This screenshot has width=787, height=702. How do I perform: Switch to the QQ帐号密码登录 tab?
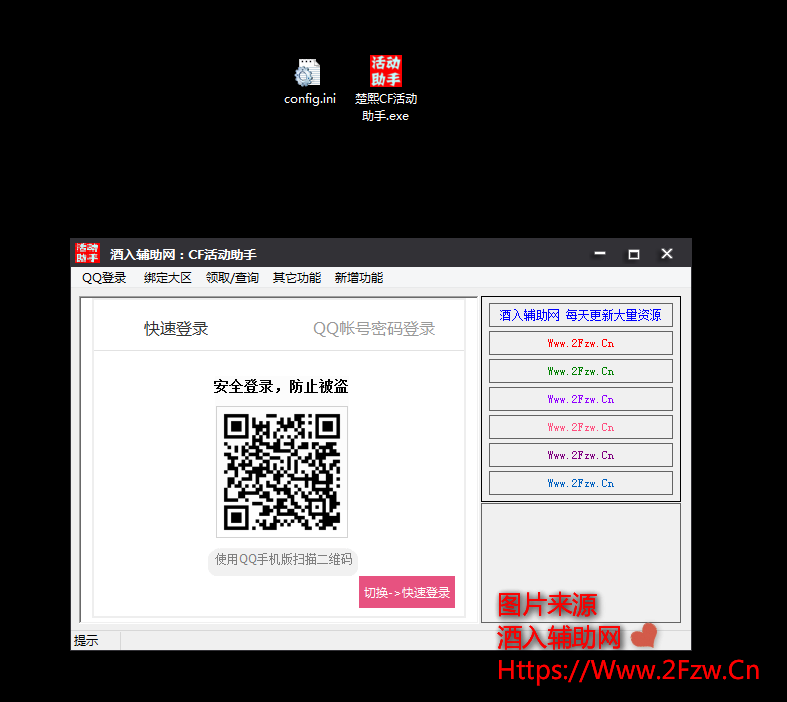[x=374, y=329]
